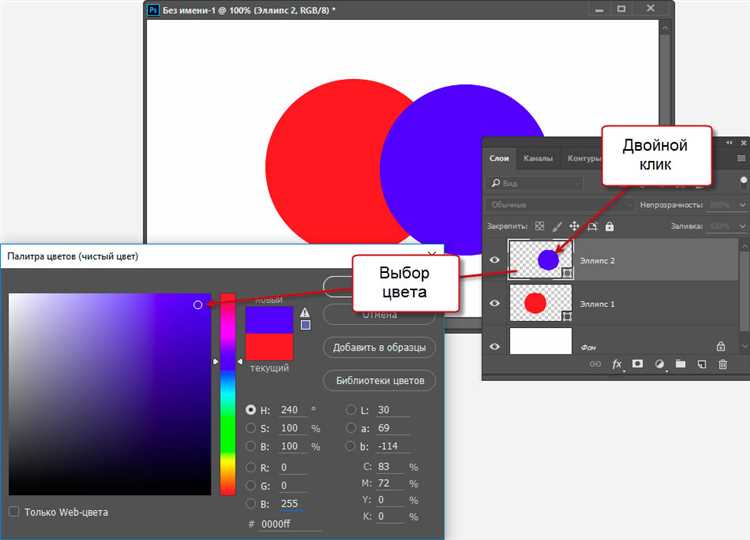Delete layer using the trash icon
Screen dimensions: 750x540
[x=723, y=364]
